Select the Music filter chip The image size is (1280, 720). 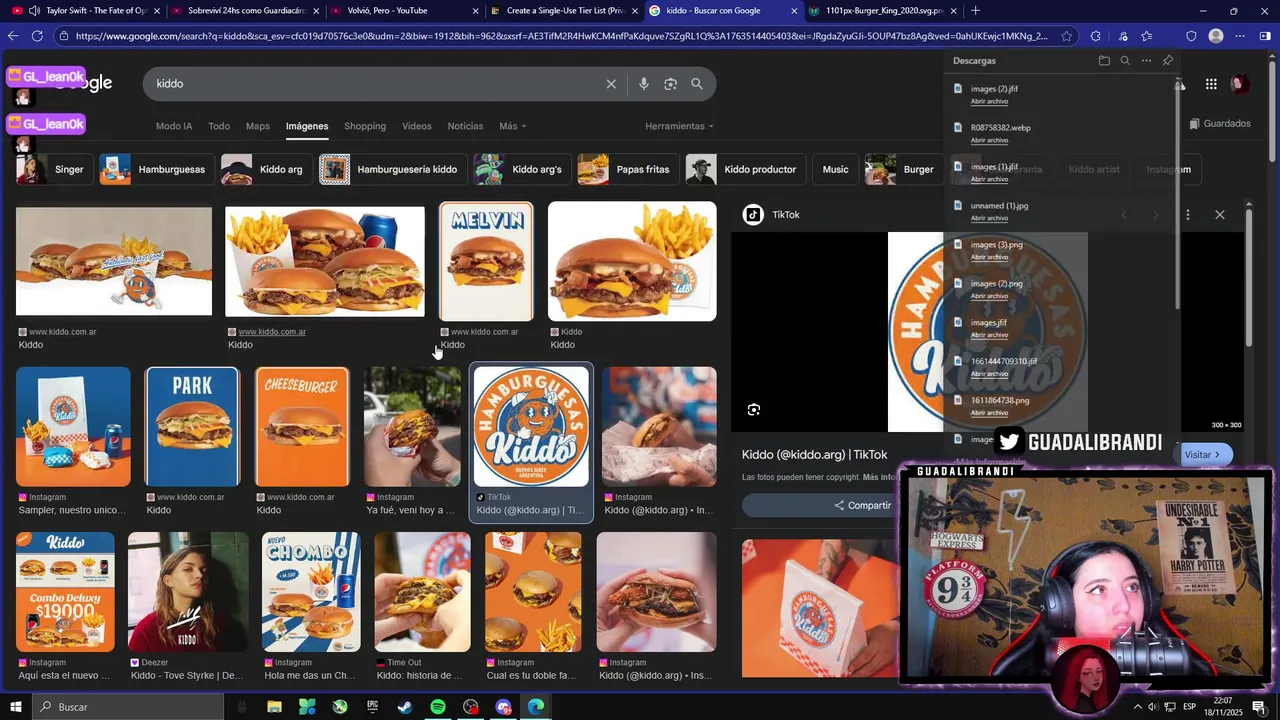click(x=835, y=169)
